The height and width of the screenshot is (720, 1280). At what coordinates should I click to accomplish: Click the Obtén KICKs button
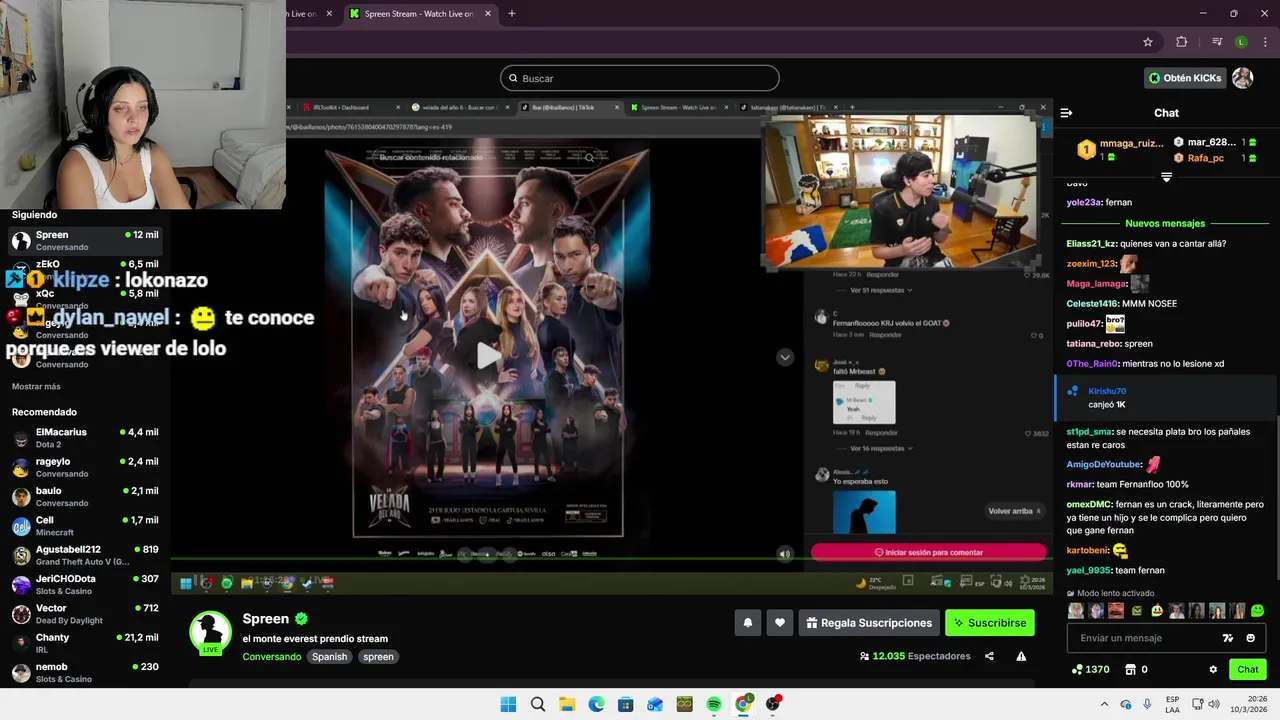click(1185, 78)
